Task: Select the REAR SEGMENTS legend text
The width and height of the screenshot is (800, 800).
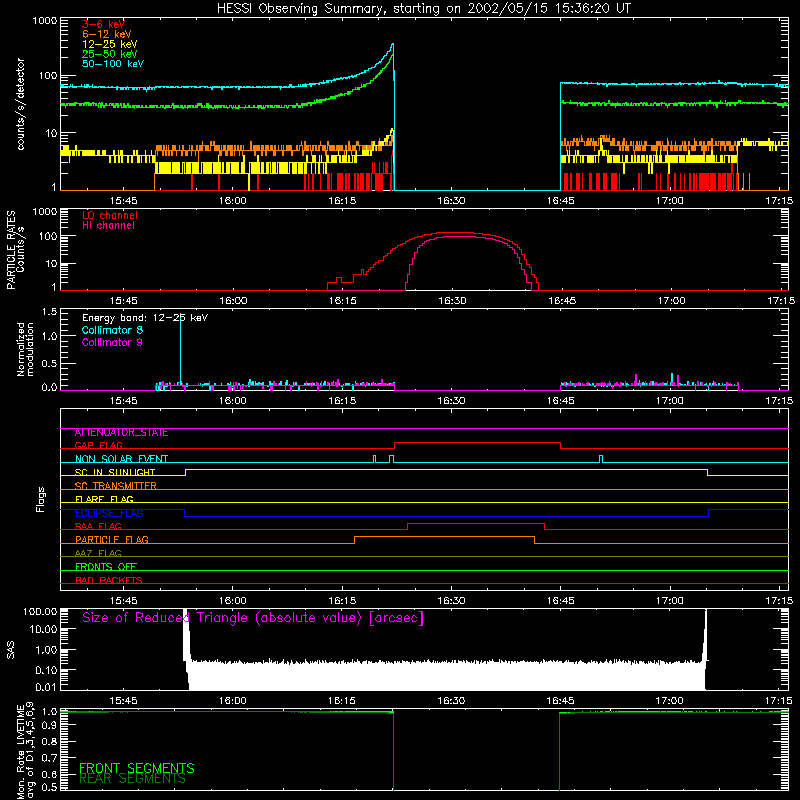Action: tap(133, 779)
